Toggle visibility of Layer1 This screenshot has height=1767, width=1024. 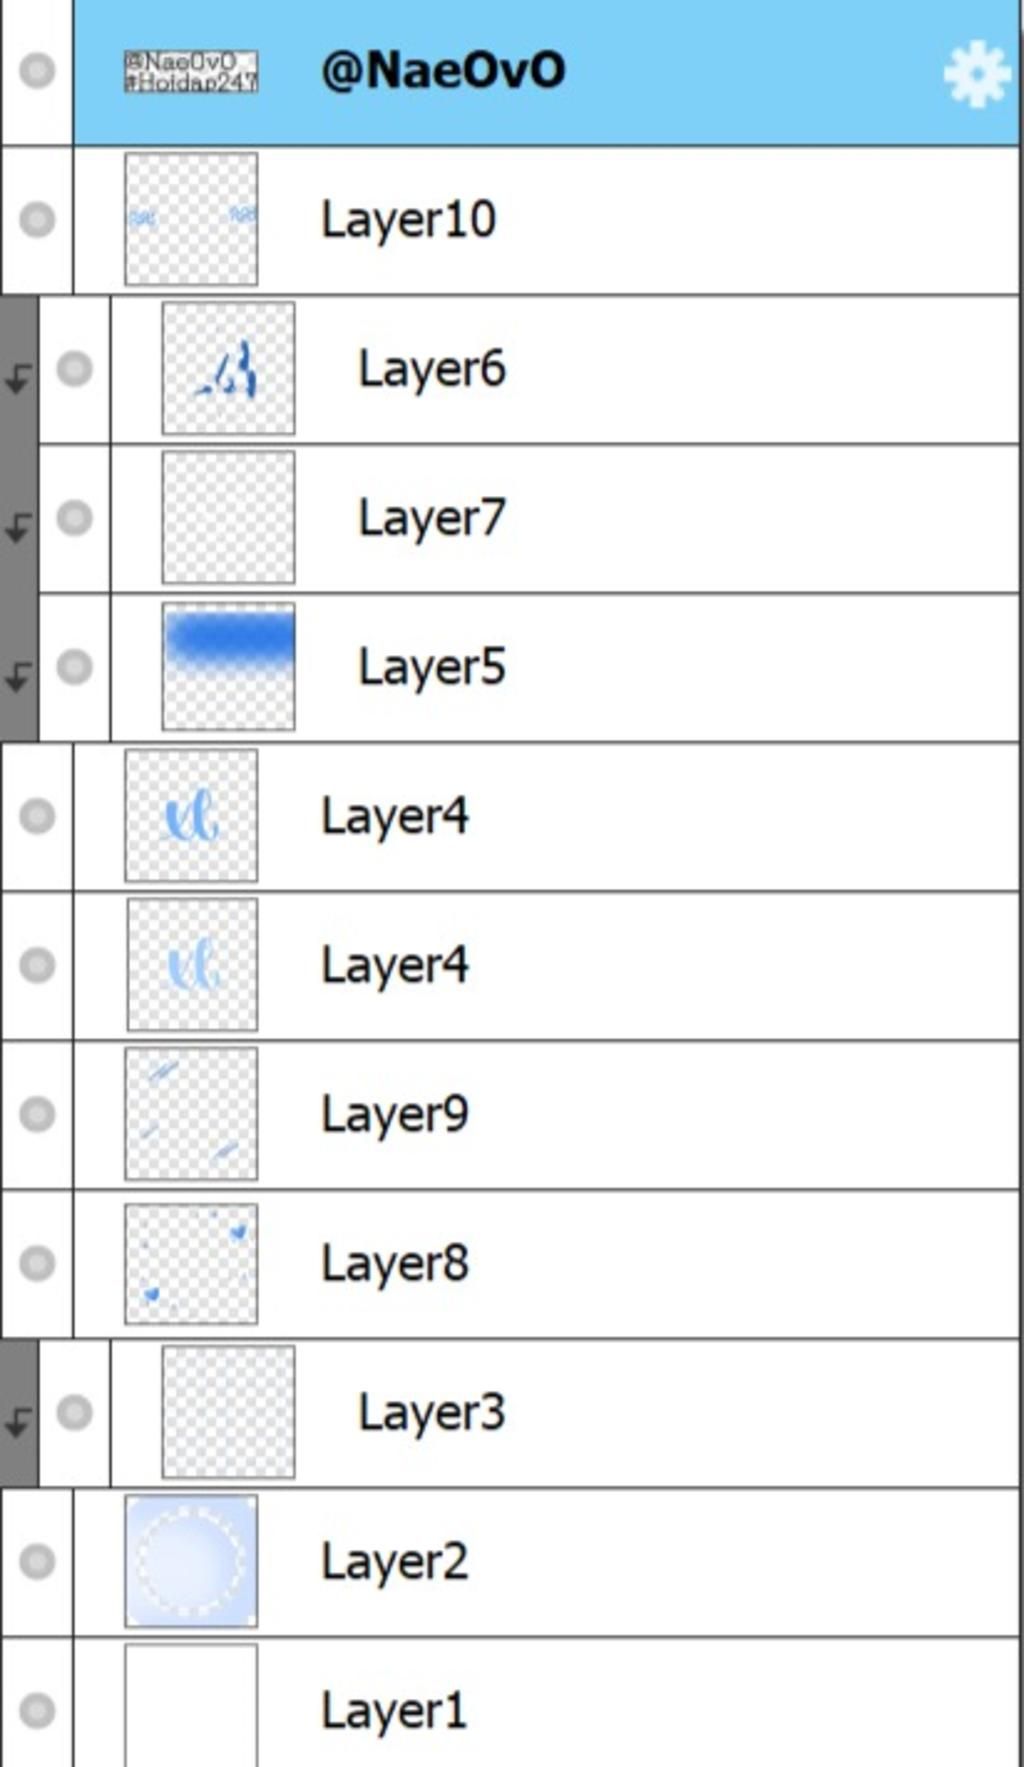pos(37,1709)
